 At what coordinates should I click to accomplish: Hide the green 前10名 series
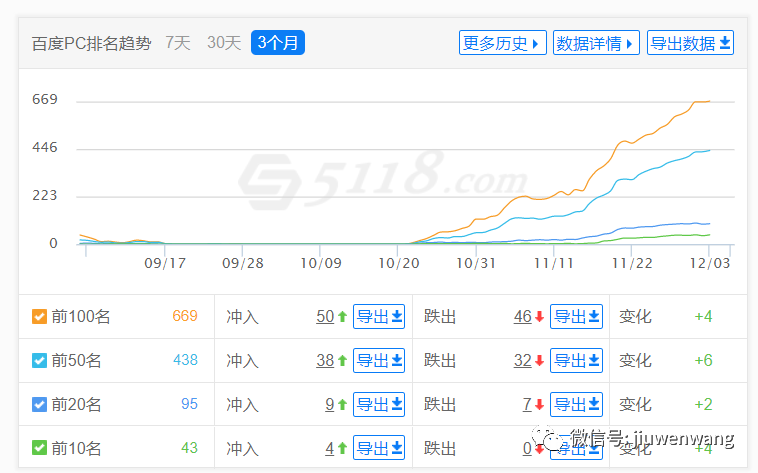click(x=40, y=449)
